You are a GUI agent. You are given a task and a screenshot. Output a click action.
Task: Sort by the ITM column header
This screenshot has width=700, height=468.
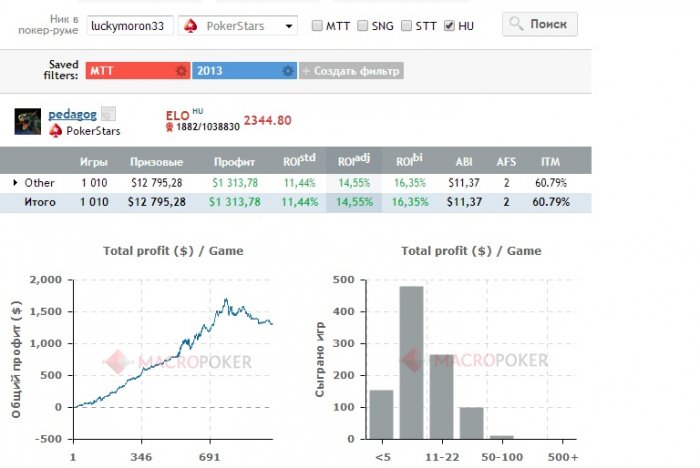(550, 162)
